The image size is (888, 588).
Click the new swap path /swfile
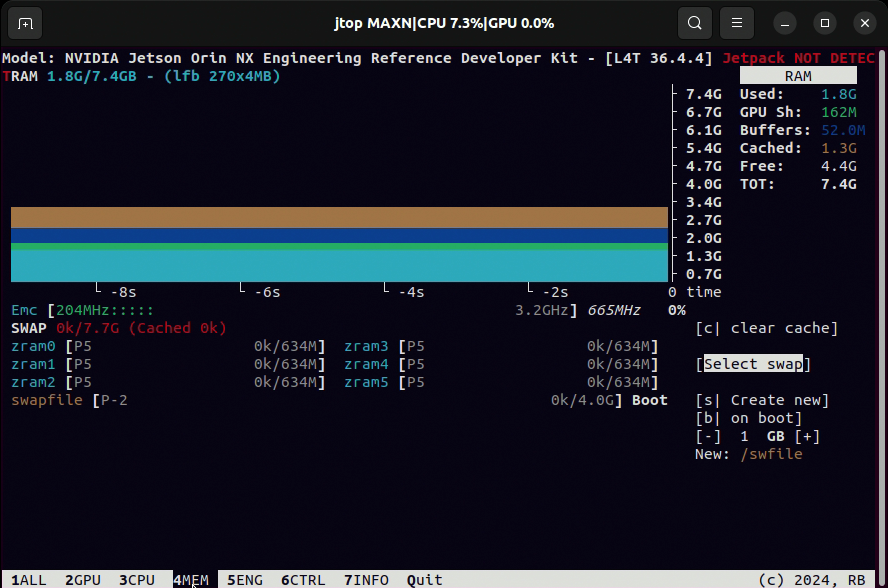pos(771,454)
